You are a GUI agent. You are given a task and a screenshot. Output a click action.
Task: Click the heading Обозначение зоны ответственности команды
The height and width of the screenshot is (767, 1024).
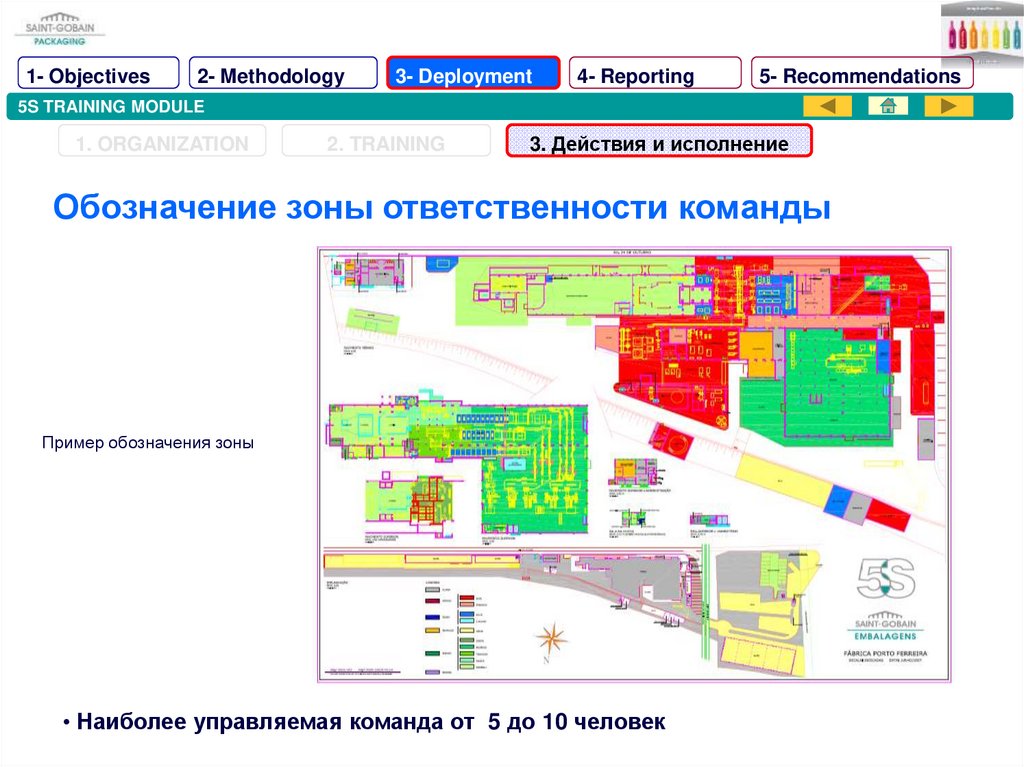(x=442, y=209)
